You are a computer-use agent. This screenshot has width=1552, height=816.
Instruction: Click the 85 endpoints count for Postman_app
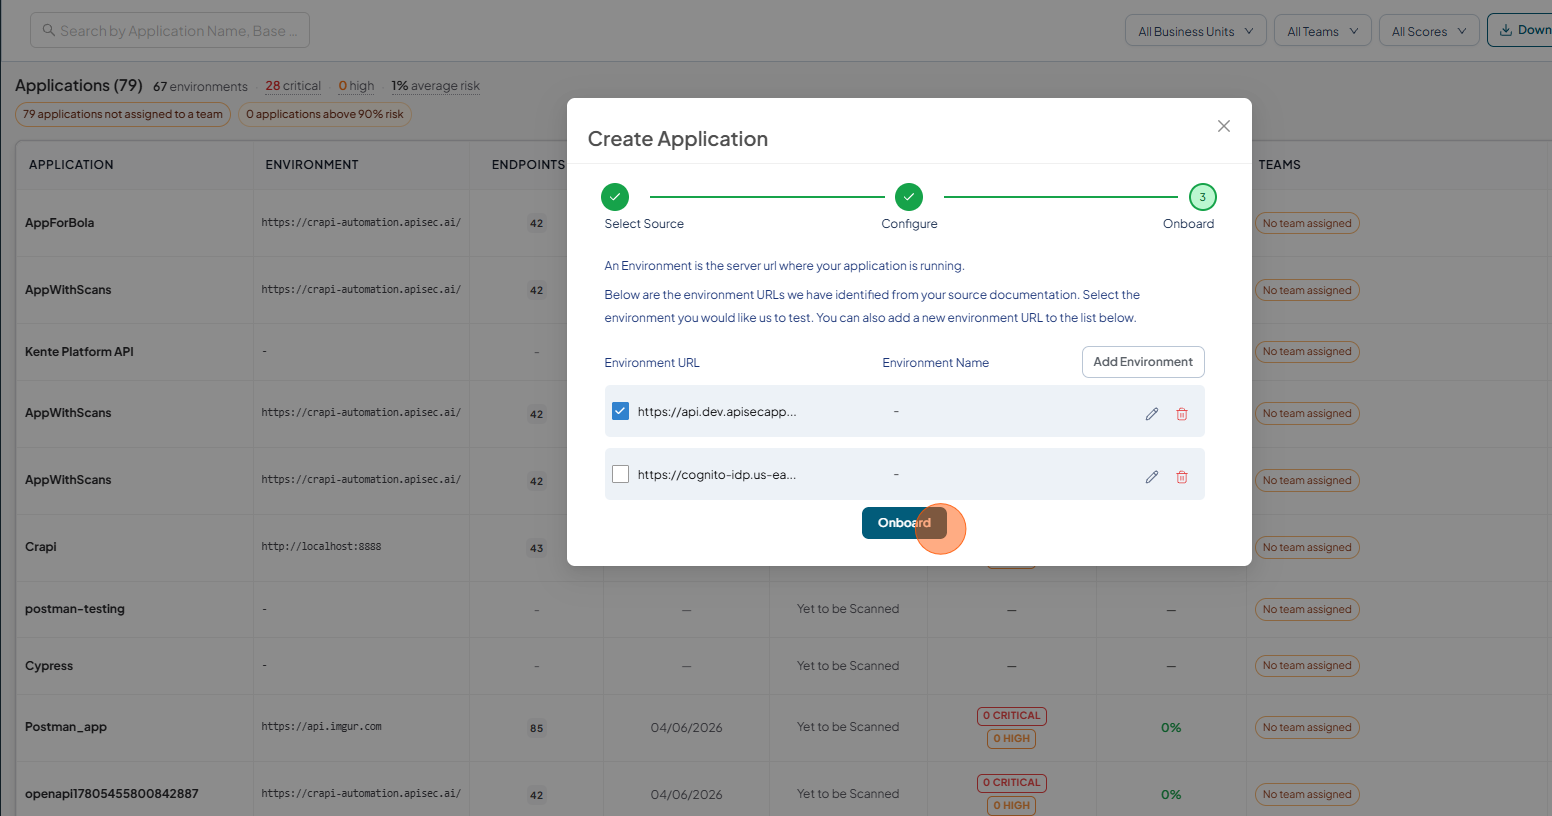click(x=537, y=728)
